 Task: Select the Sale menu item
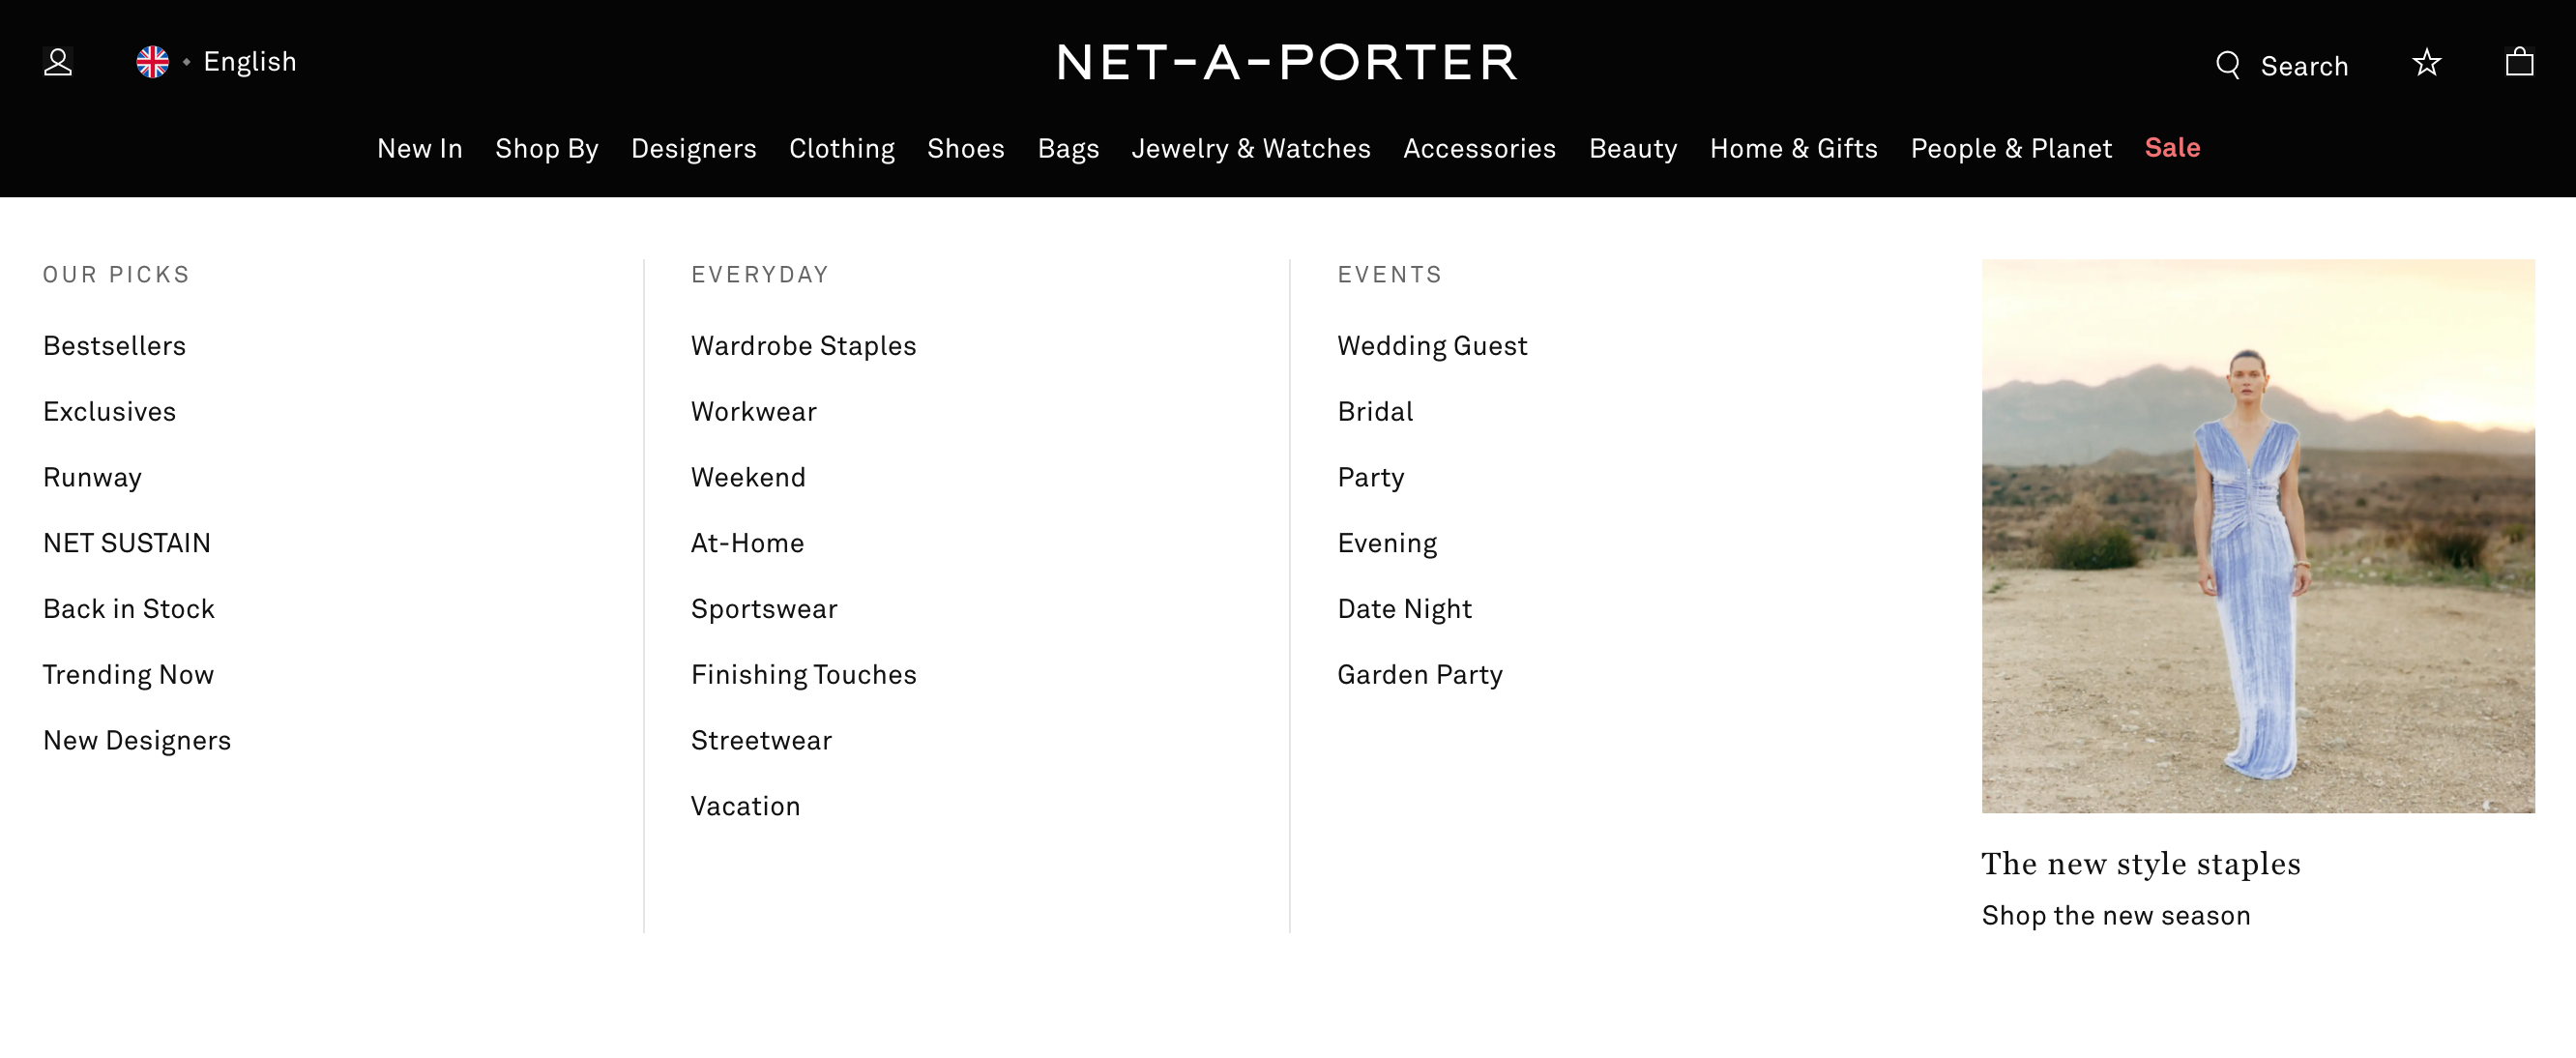coord(2172,147)
